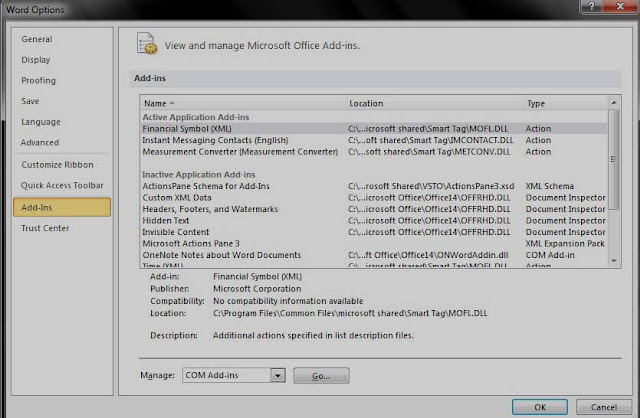
Task: Select OneNote Notes about Word Documents row
Action: (x=373, y=255)
